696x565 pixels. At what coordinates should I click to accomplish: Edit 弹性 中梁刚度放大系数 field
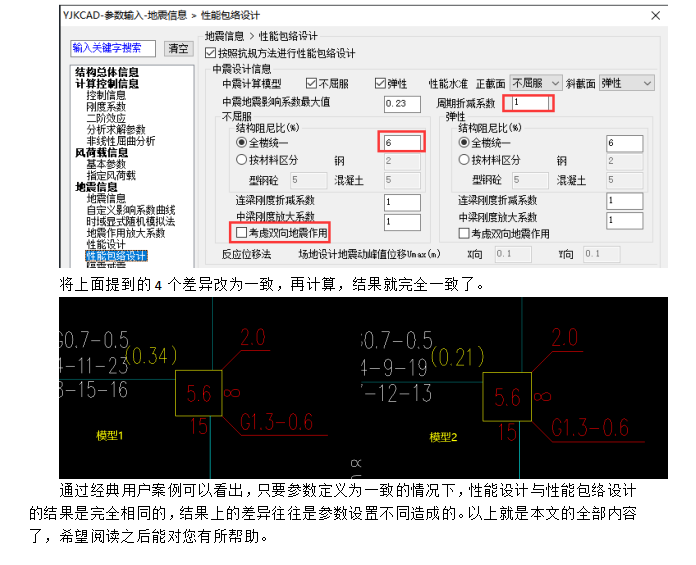coord(625,220)
